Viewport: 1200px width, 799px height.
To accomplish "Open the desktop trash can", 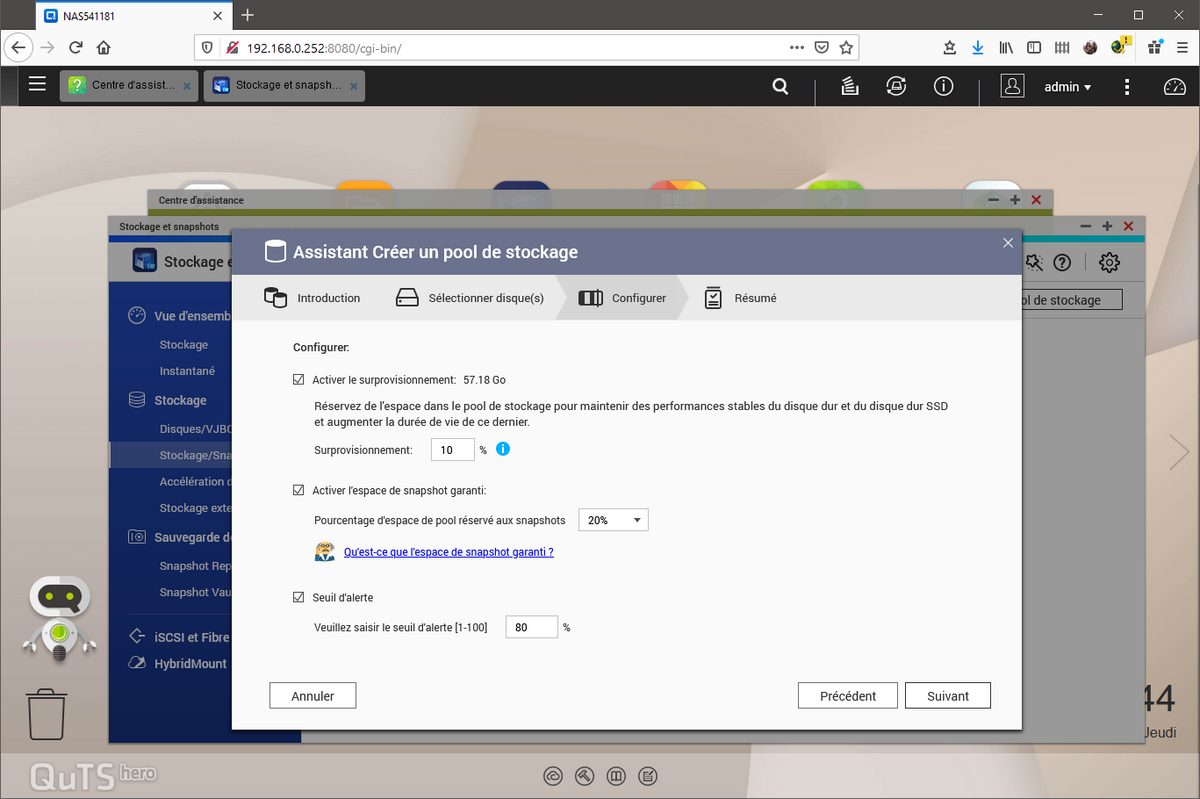I will click(x=47, y=712).
